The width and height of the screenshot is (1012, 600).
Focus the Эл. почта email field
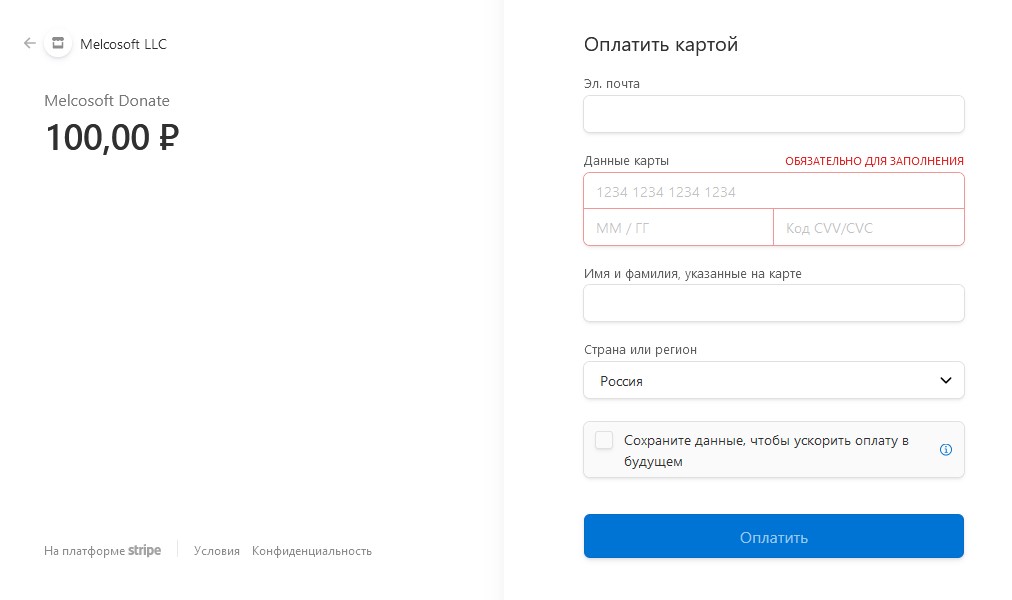pyautogui.click(x=774, y=114)
